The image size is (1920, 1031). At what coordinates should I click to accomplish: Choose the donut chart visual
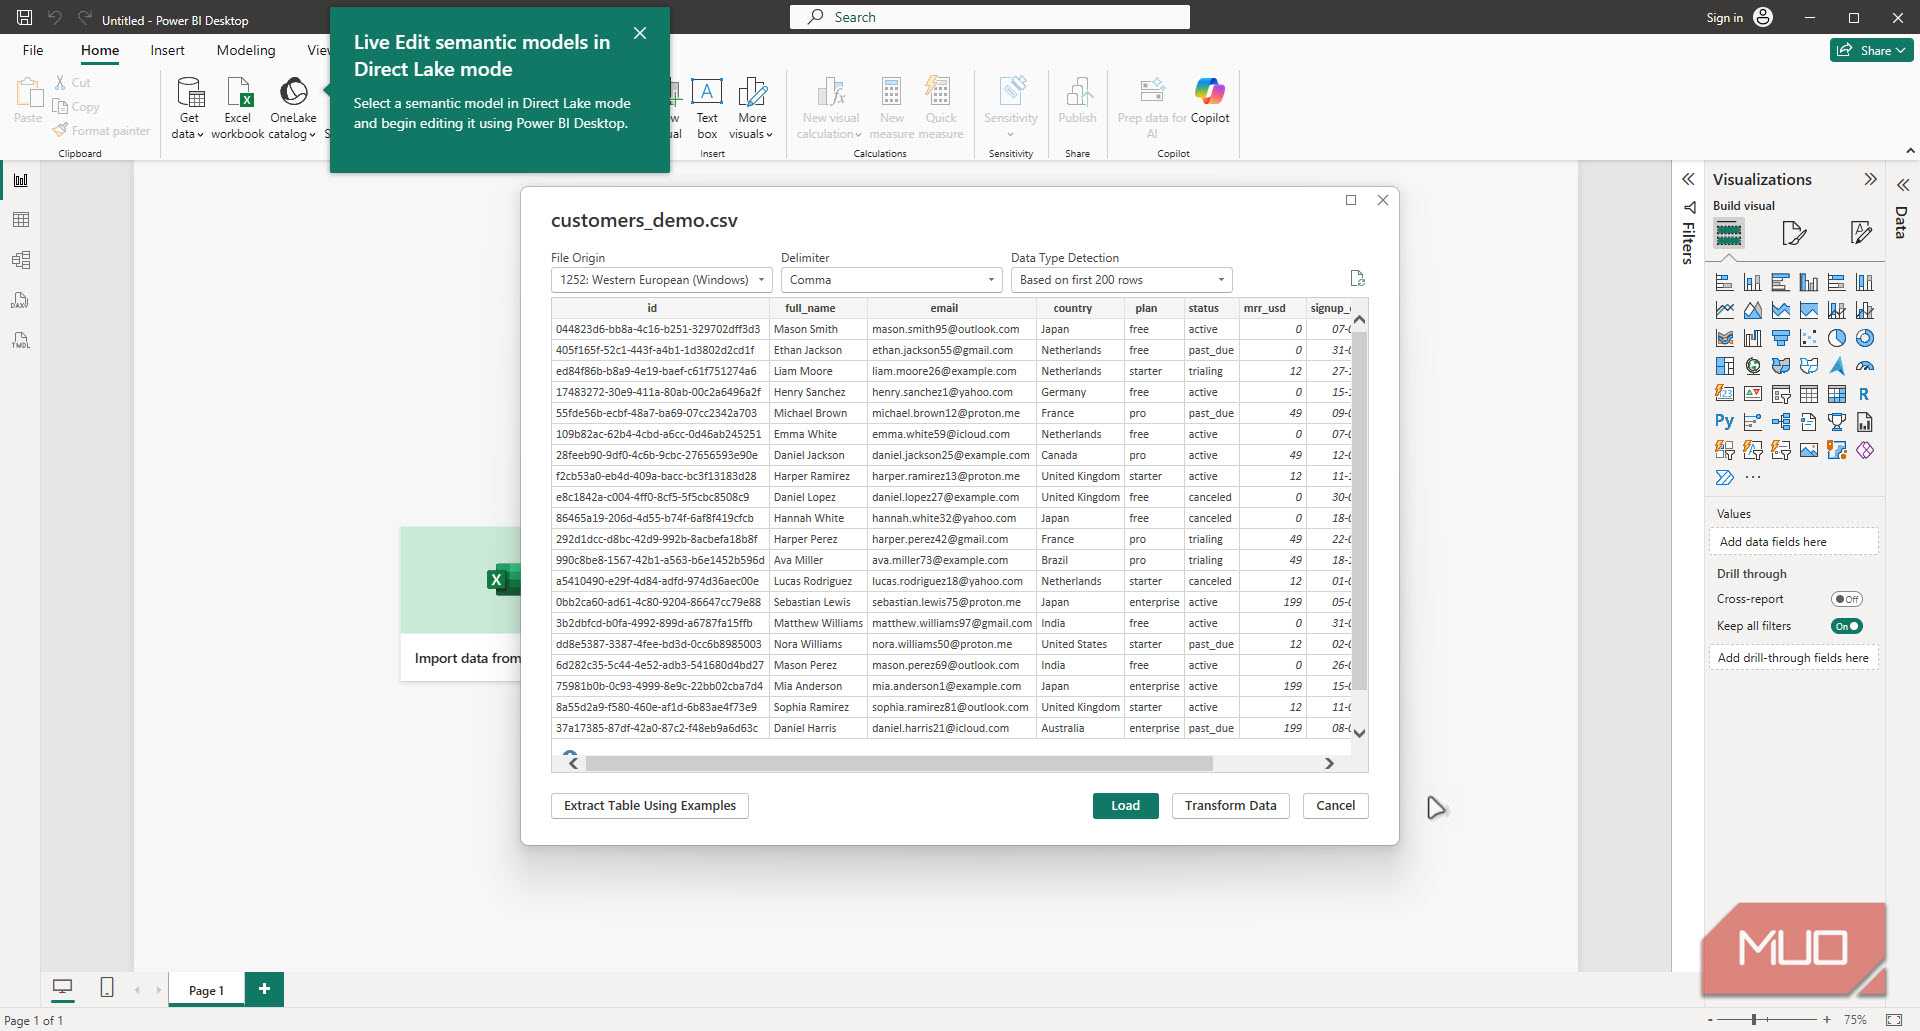click(x=1864, y=339)
